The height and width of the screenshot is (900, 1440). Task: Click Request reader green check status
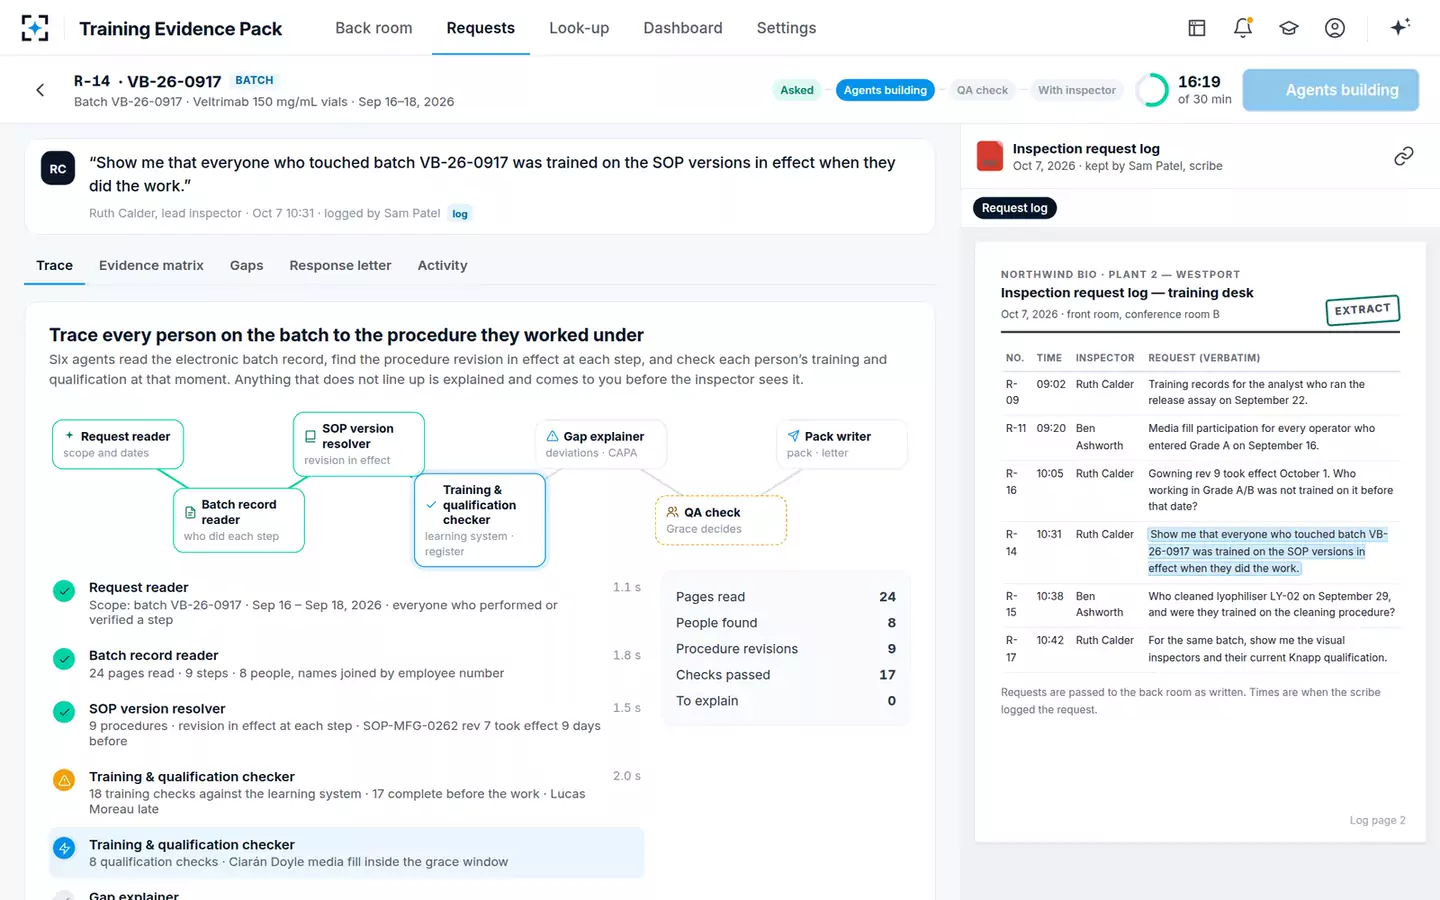[64, 591]
